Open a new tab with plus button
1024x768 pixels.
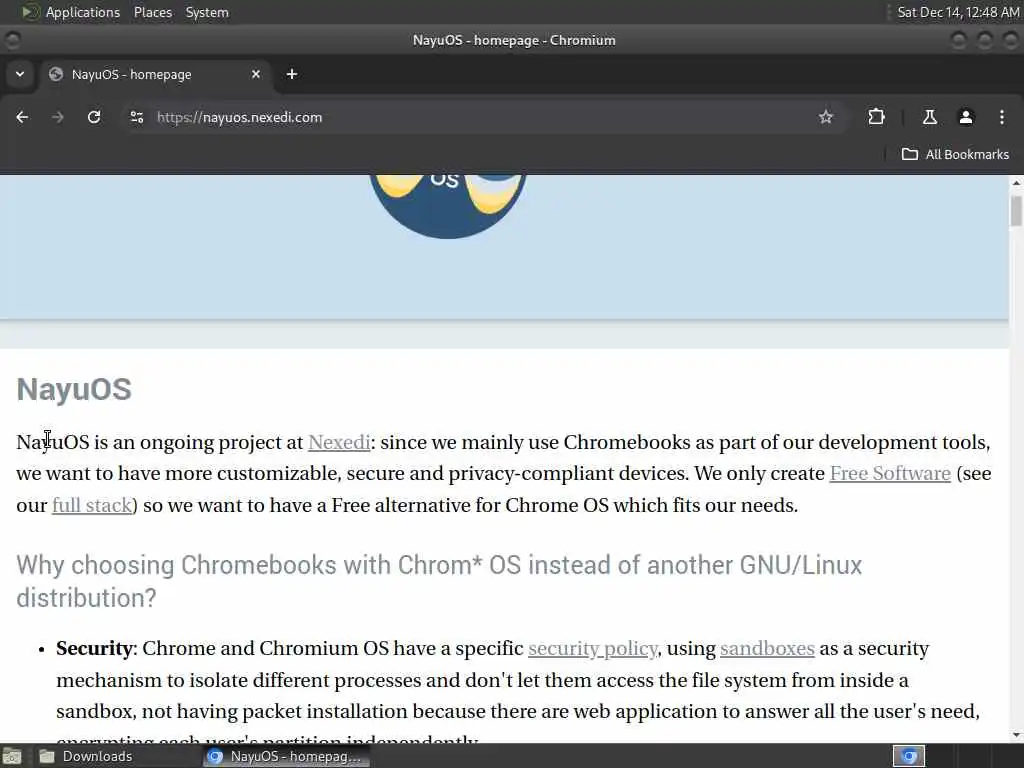292,74
